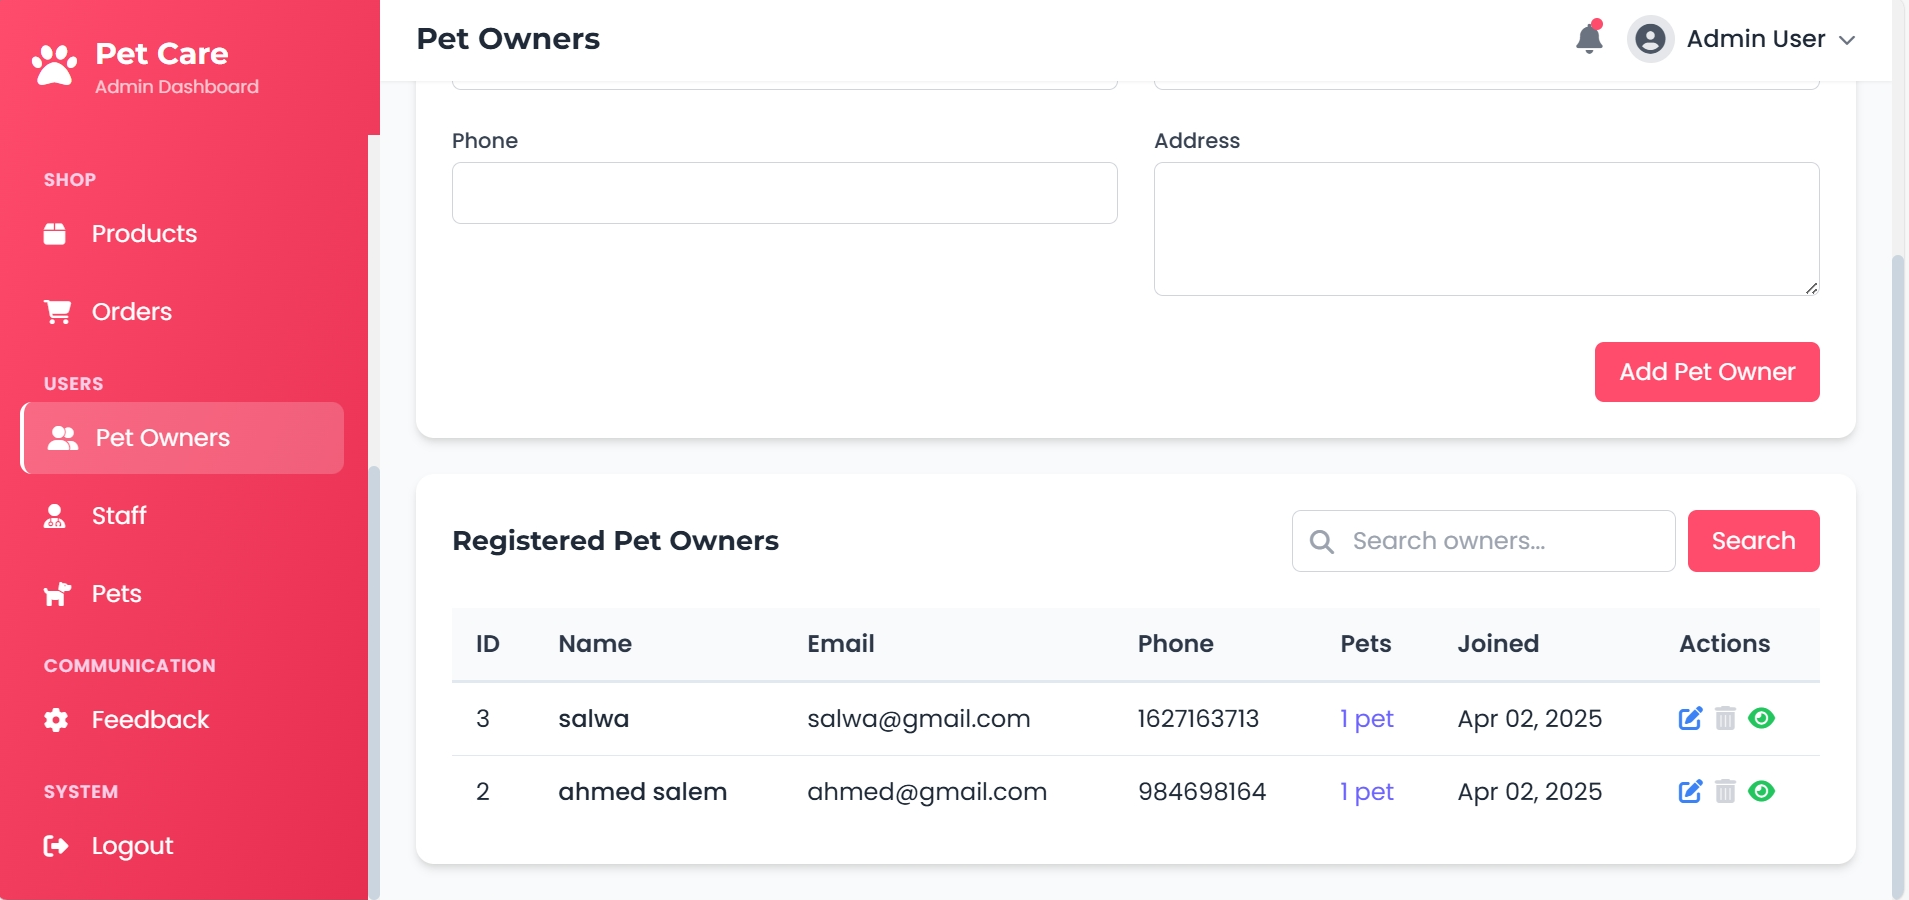View salwa's details with eye icon
This screenshot has height=900, width=1909.
click(1761, 718)
